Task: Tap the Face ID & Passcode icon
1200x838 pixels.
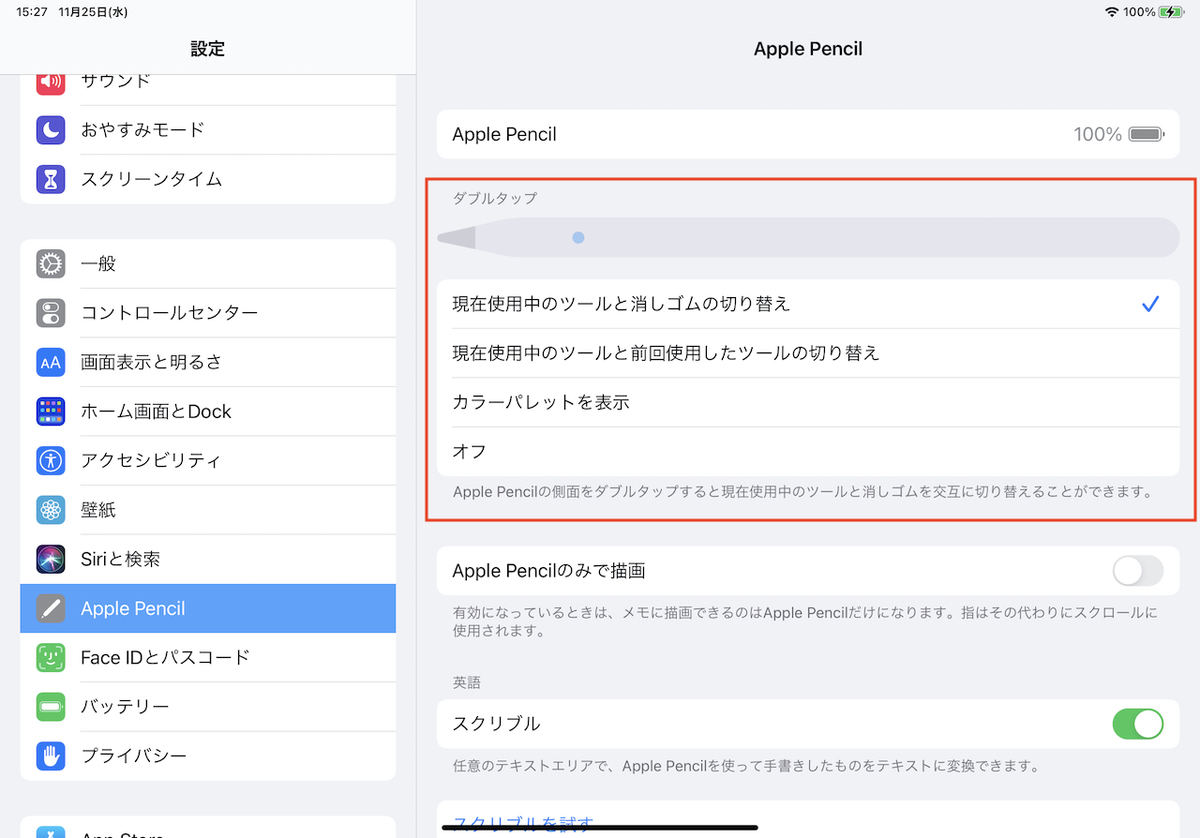Action: tap(51, 657)
